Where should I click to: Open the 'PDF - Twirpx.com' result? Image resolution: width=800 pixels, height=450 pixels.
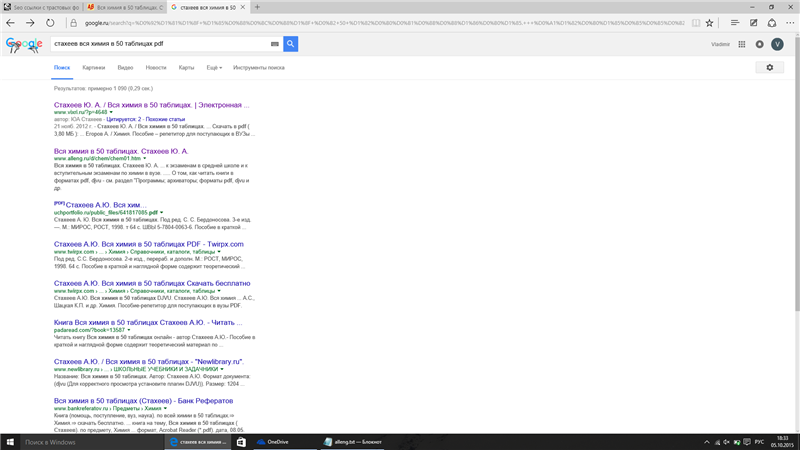coord(148,244)
